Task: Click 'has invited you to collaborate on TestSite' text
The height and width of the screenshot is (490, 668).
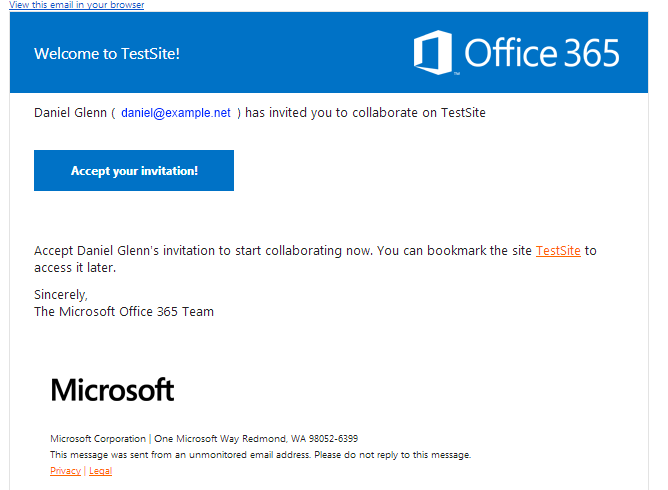Action: [x=365, y=113]
